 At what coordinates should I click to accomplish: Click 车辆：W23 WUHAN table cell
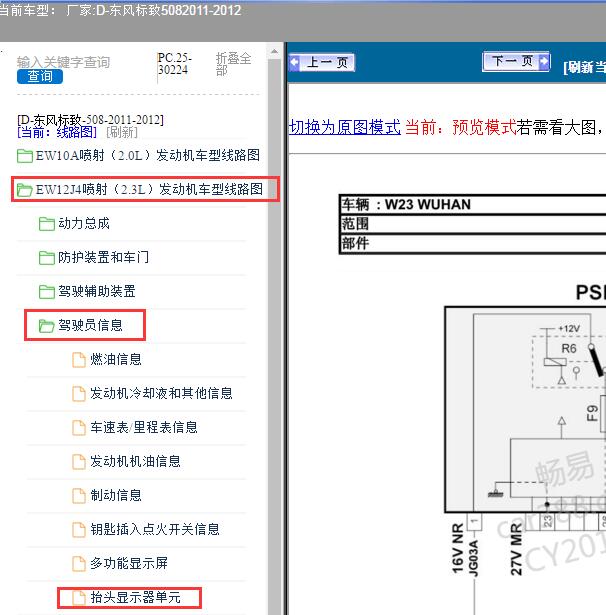pos(473,204)
